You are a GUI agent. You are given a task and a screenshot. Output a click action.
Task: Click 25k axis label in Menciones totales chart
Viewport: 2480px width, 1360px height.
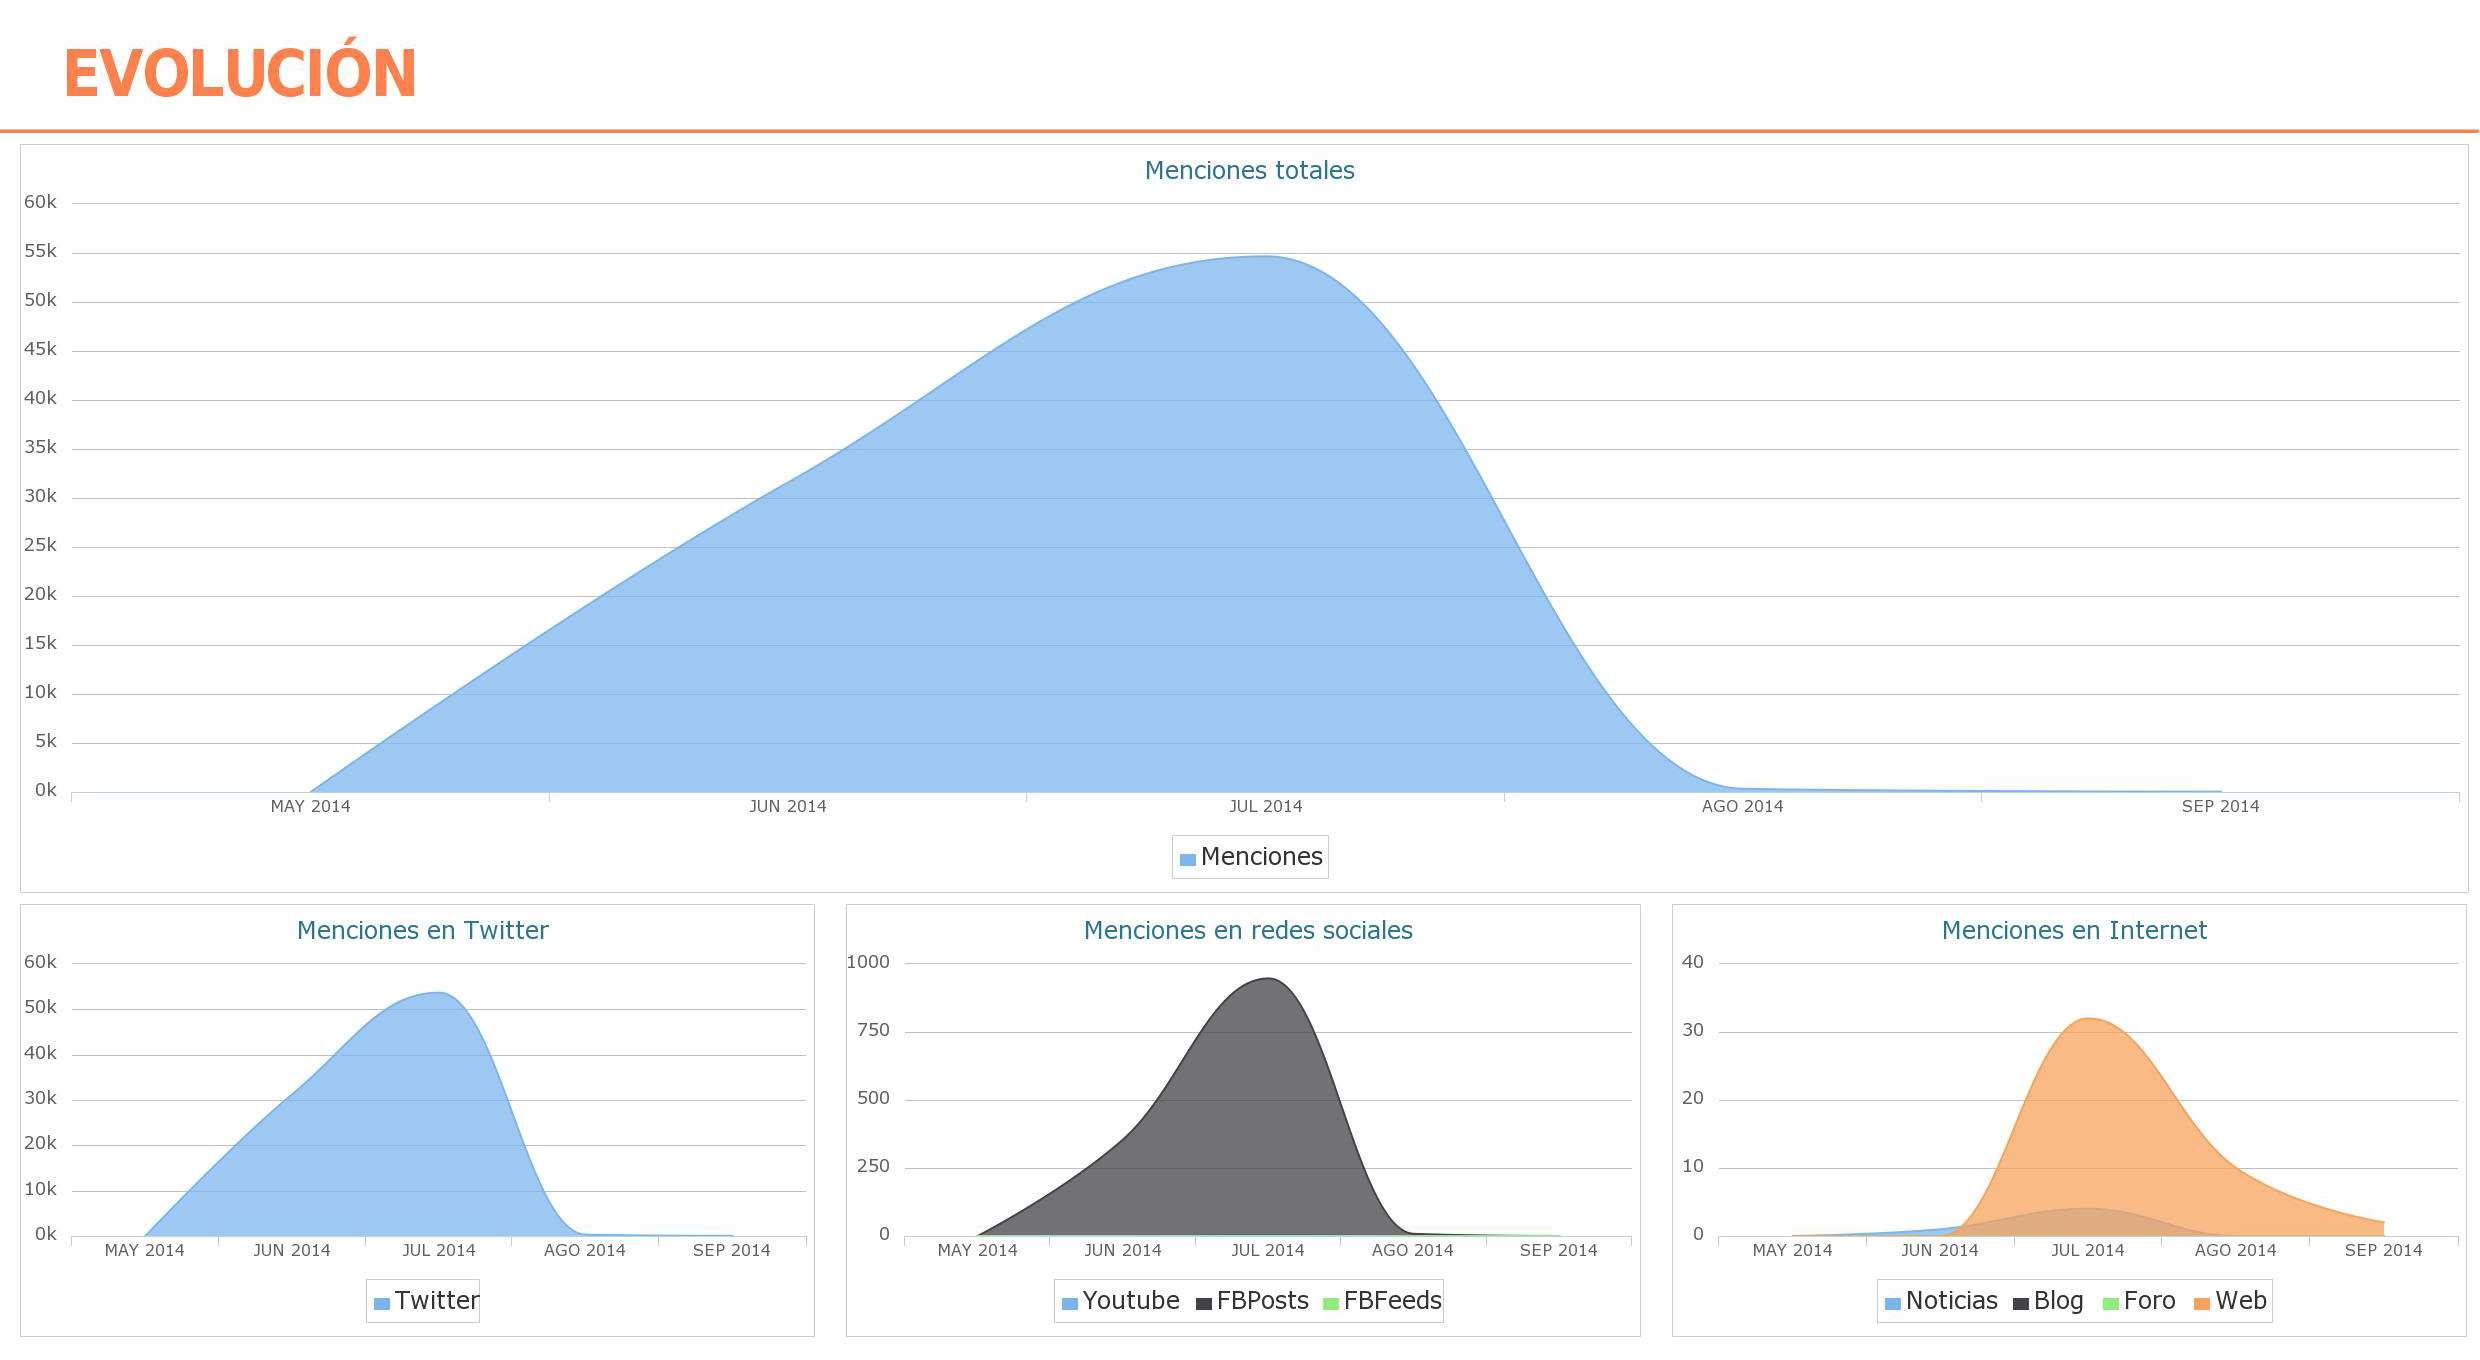(40, 546)
